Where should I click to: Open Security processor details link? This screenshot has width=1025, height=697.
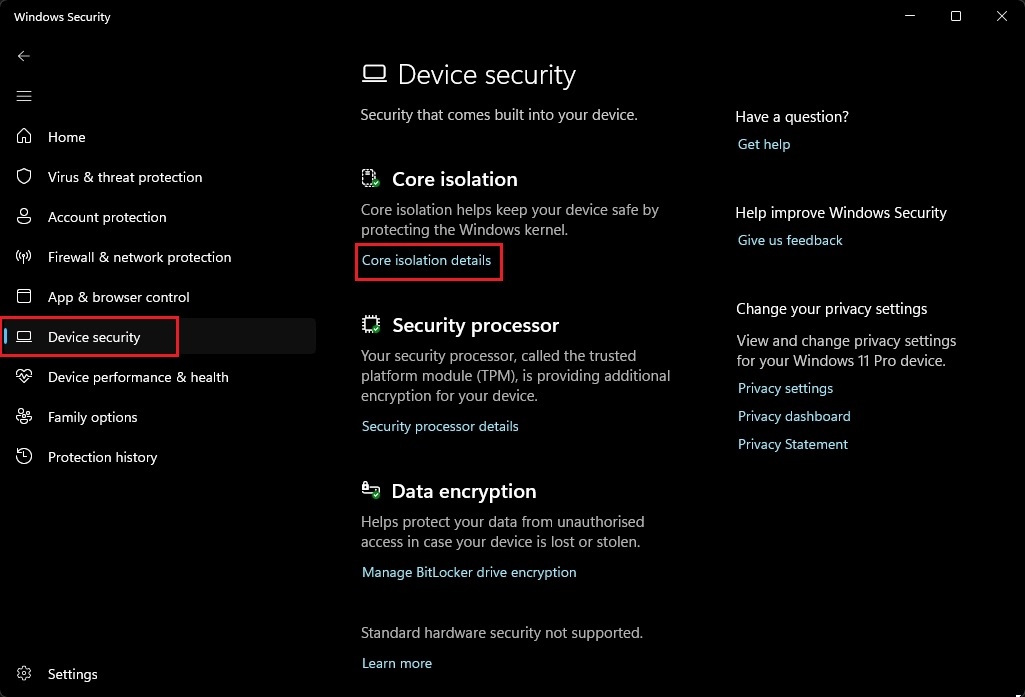440,426
